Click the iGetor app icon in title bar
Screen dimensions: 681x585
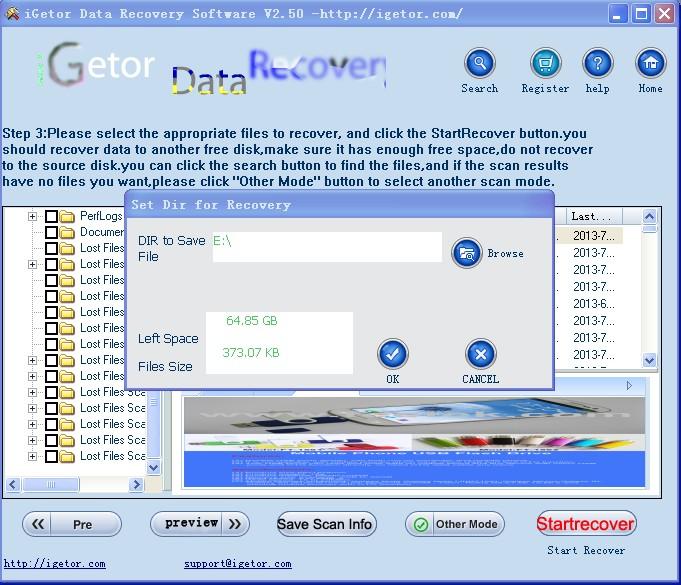pyautogui.click(x=12, y=14)
